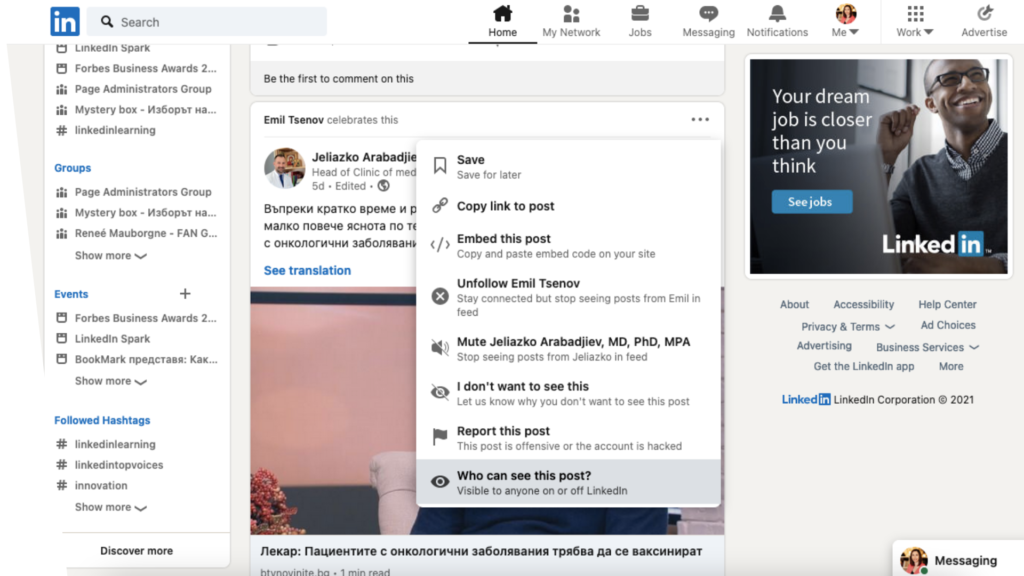This screenshot has height=576, width=1024.
Task: Open LinkedIn Spark under Events
Action: point(112,338)
